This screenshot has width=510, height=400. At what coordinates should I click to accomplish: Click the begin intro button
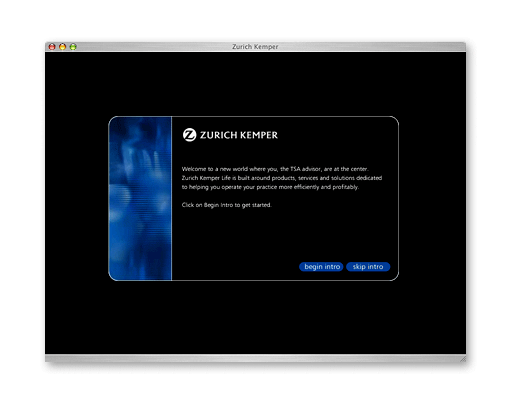[x=321, y=267]
